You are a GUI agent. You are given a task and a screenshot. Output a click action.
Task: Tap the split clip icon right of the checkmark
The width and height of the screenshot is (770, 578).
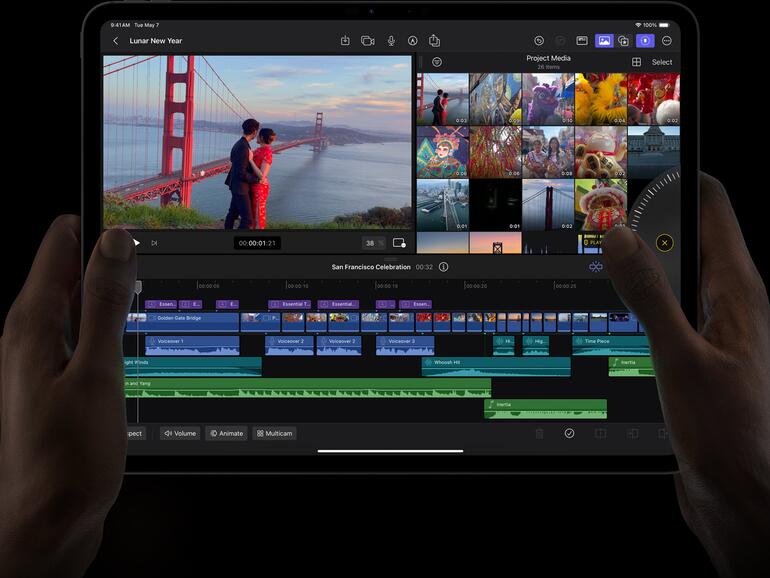click(601, 433)
